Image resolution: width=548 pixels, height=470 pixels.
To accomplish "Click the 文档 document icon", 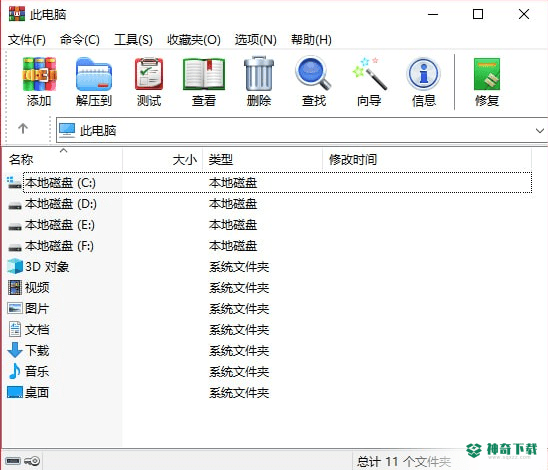I will (15, 329).
